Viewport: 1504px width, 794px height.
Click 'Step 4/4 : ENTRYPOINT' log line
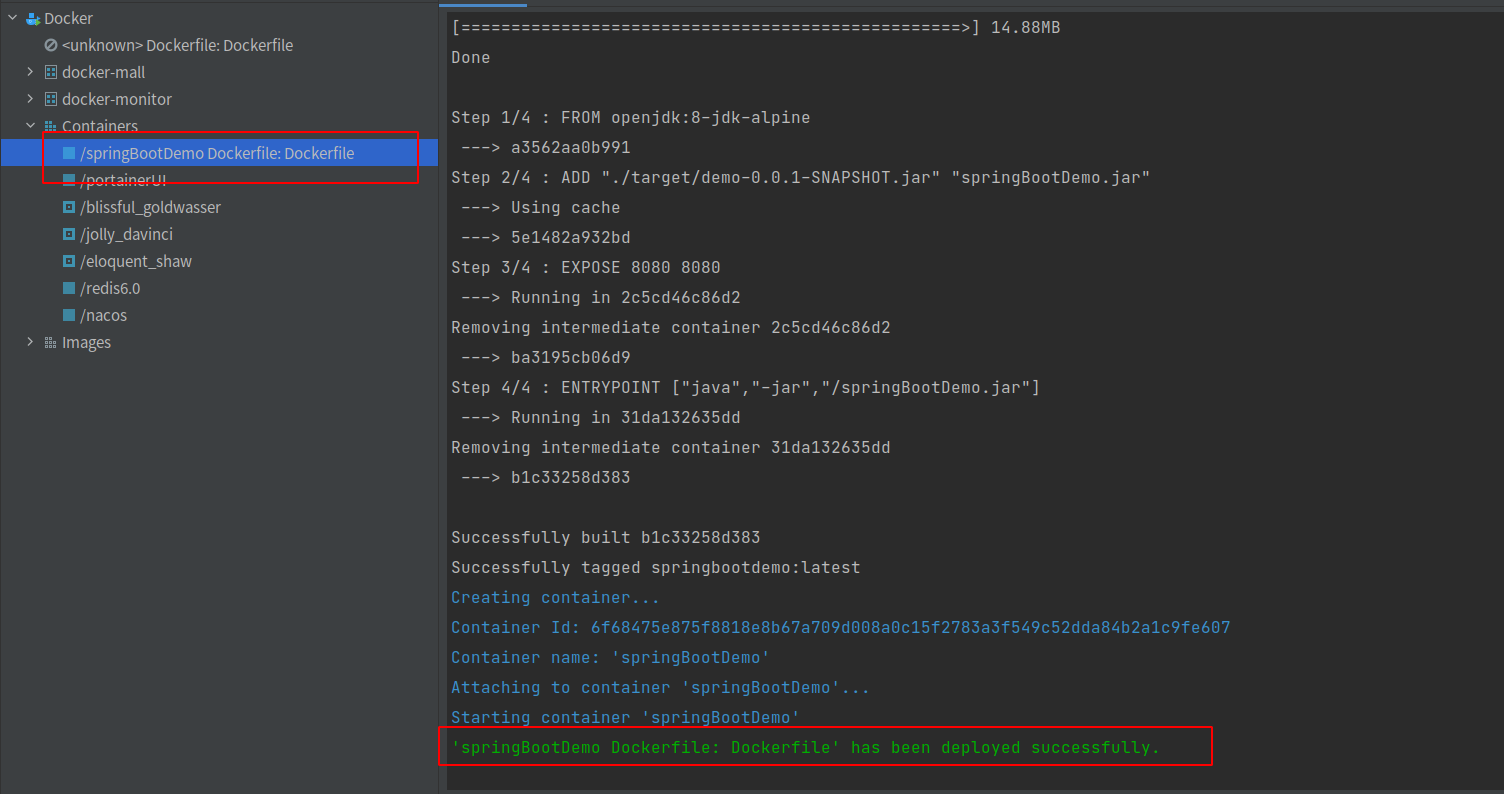tap(745, 388)
